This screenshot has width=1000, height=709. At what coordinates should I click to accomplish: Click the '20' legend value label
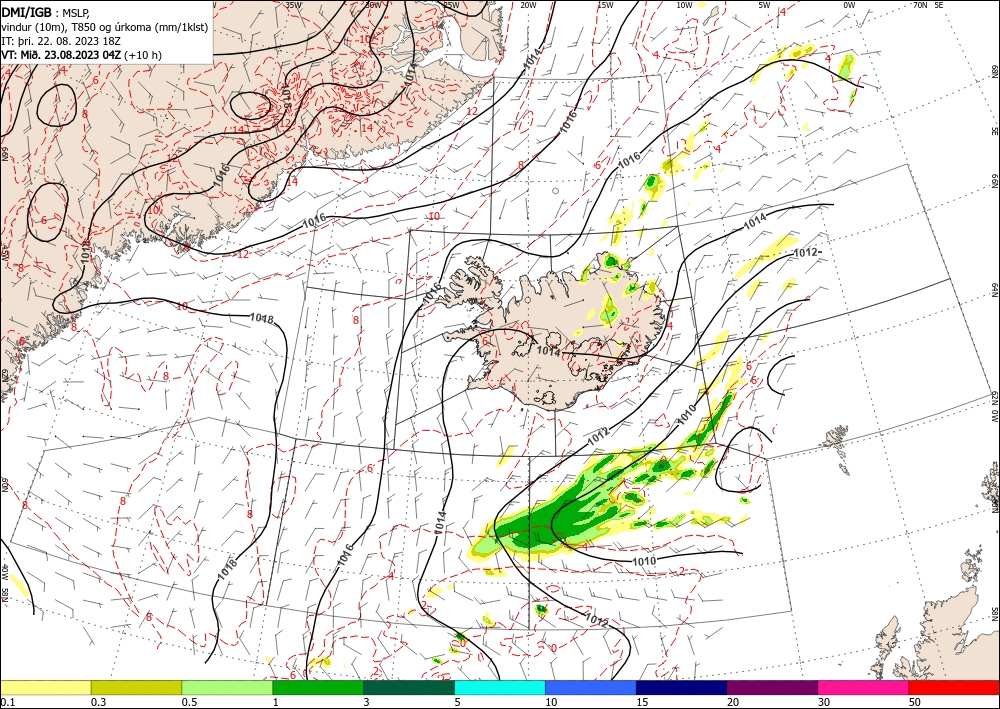pyautogui.click(x=733, y=702)
